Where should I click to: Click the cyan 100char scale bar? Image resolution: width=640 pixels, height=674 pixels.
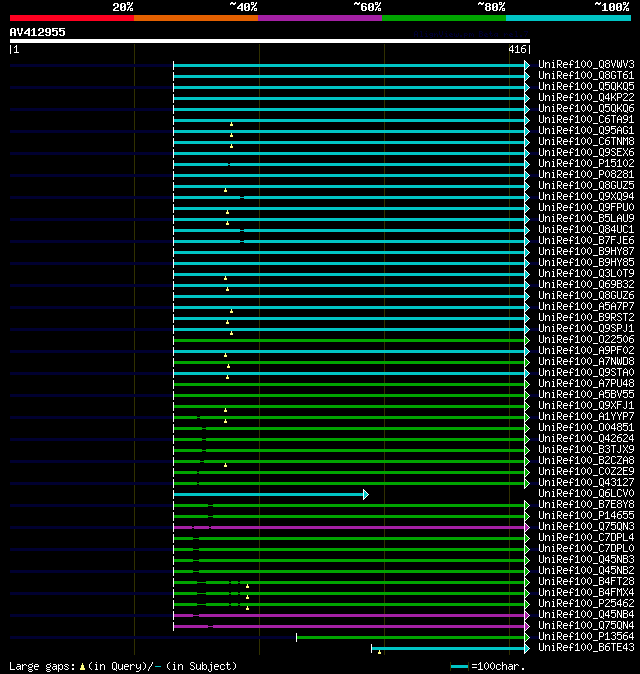point(459,667)
